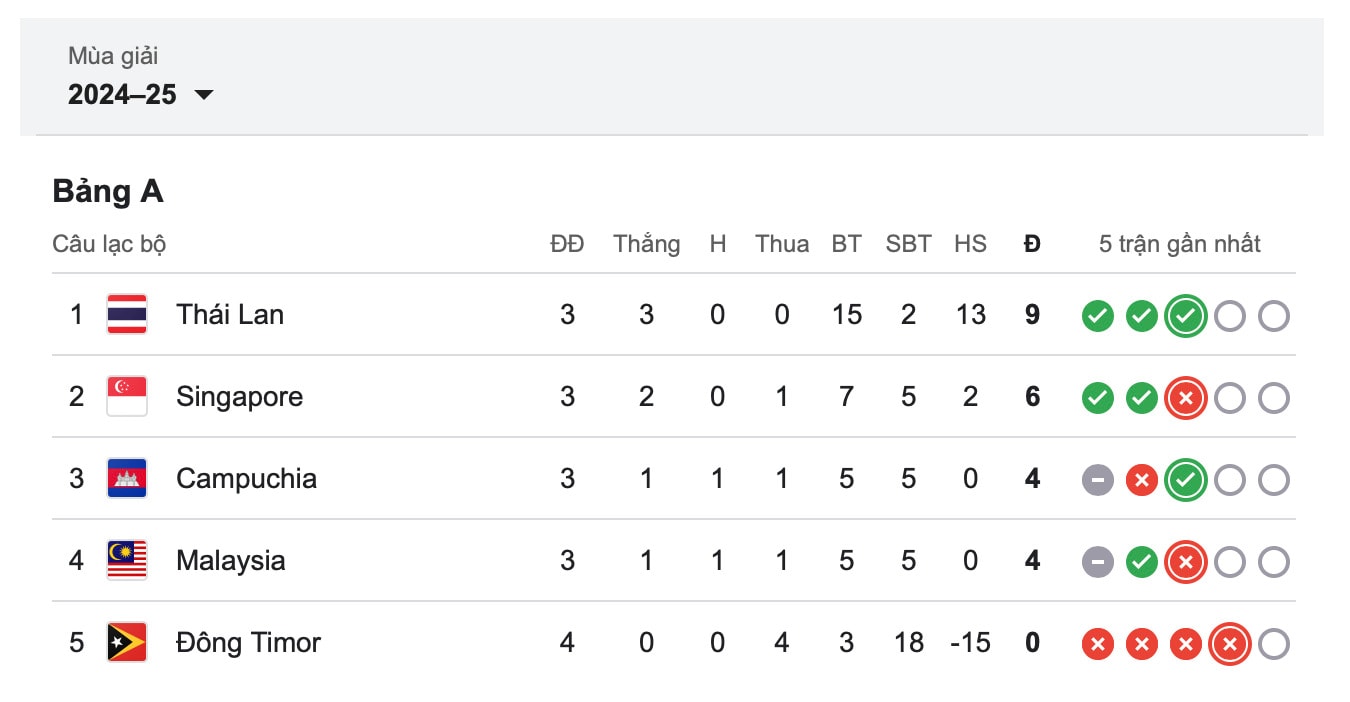
Task: Click Đông Timor's highlighted fourth loss icon
Action: 1229,645
